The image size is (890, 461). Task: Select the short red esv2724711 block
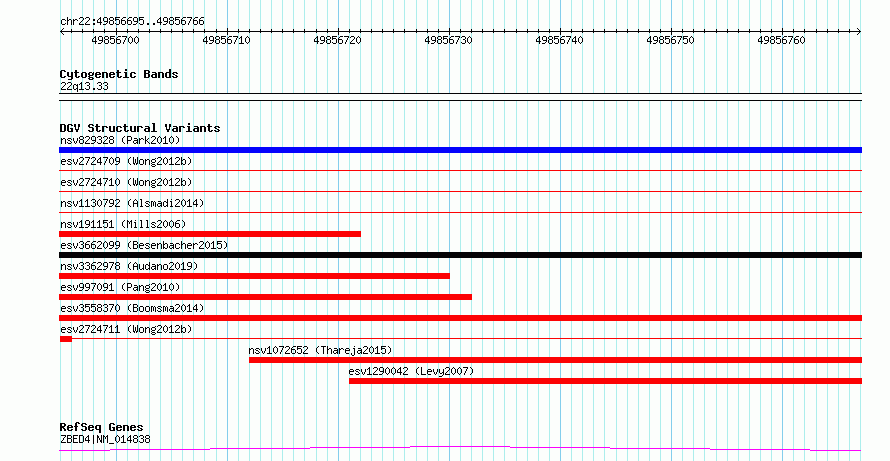click(x=66, y=339)
